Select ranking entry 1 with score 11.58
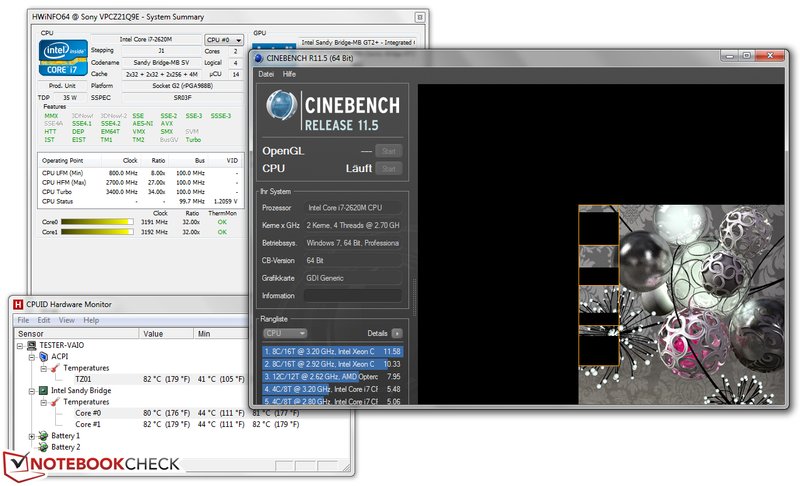Image resolution: width=800 pixels, height=486 pixels. click(x=333, y=351)
